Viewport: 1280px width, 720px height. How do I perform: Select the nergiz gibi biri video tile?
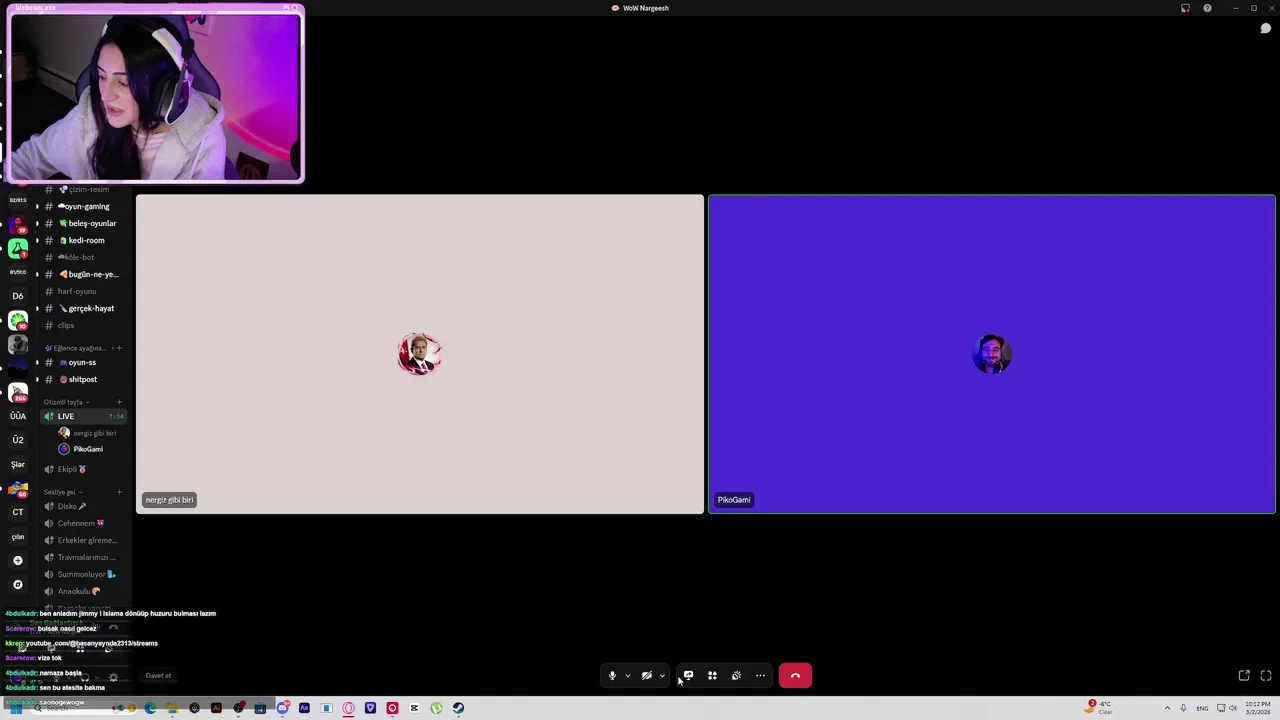coord(420,354)
